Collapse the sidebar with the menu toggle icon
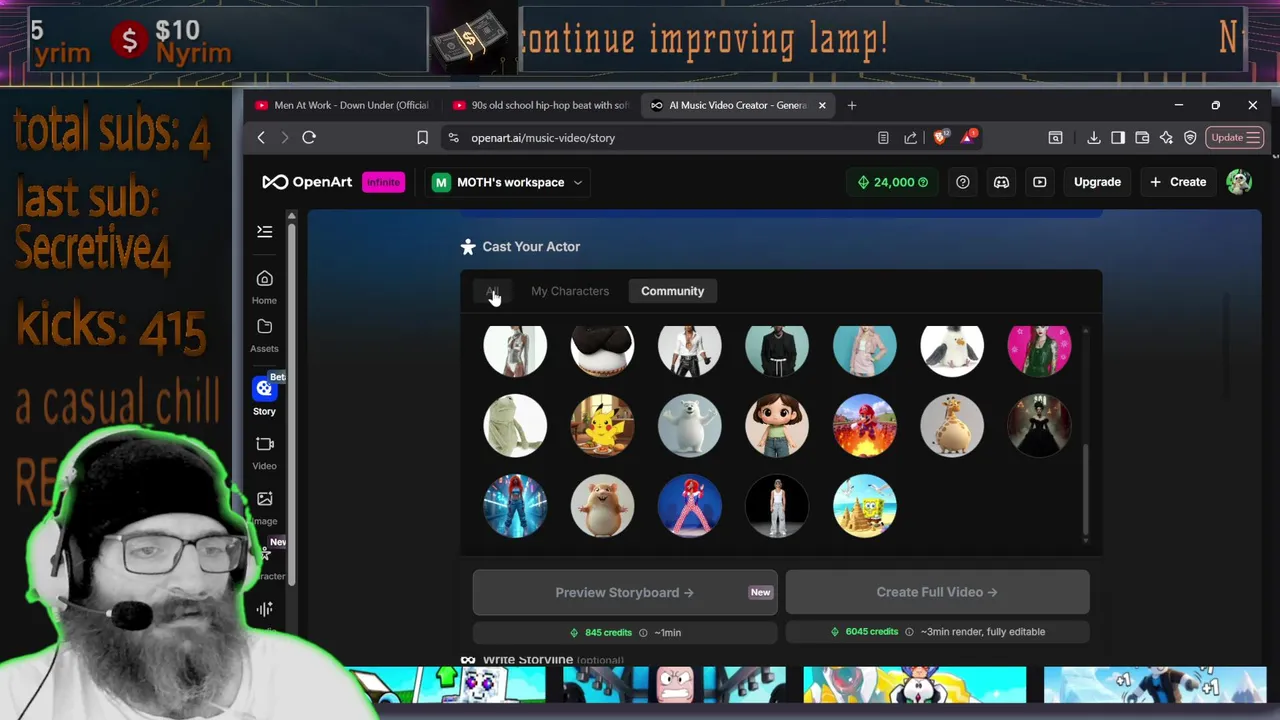Screen dimensions: 1280x720 tap(264, 232)
